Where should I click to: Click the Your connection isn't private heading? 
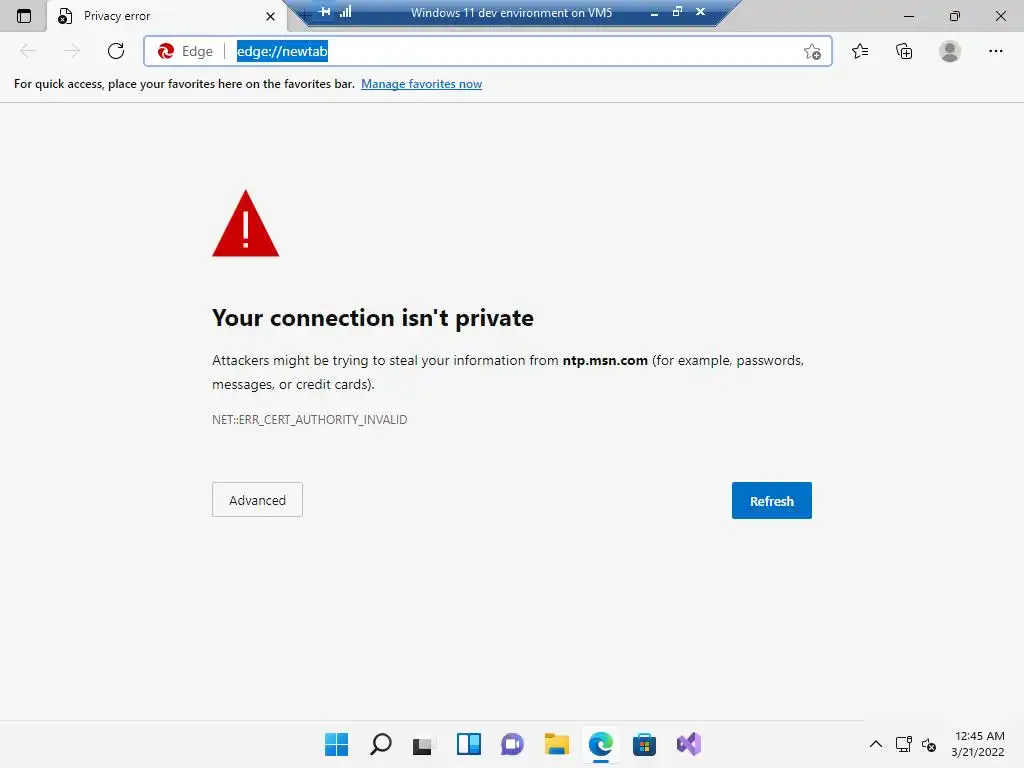pyautogui.click(x=373, y=318)
